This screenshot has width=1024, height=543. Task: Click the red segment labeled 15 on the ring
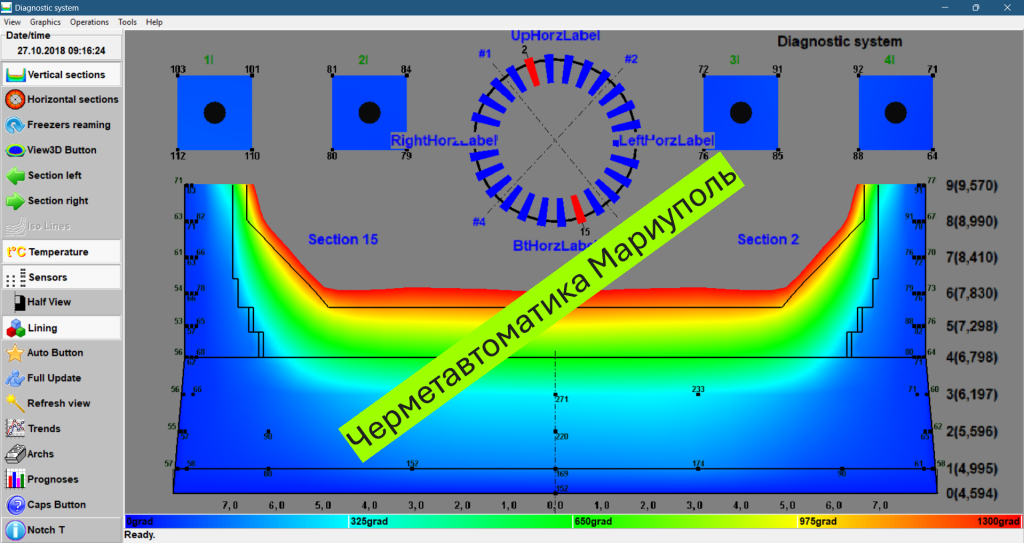[578, 209]
